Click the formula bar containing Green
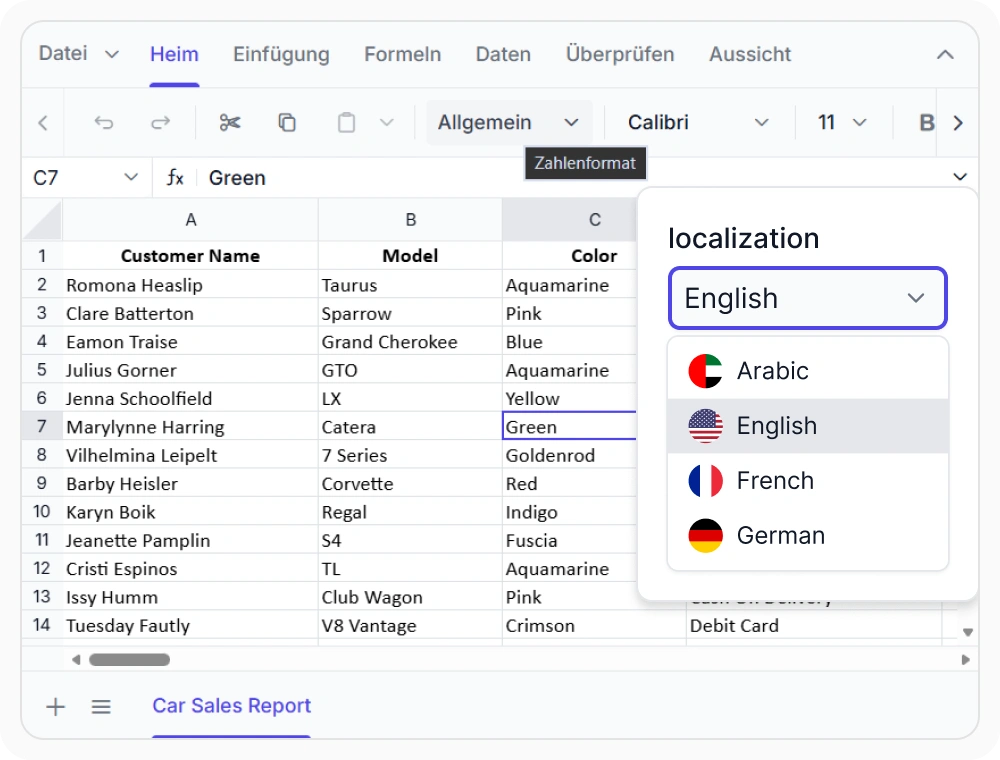Viewport: 1000px width, 760px height. [574, 177]
